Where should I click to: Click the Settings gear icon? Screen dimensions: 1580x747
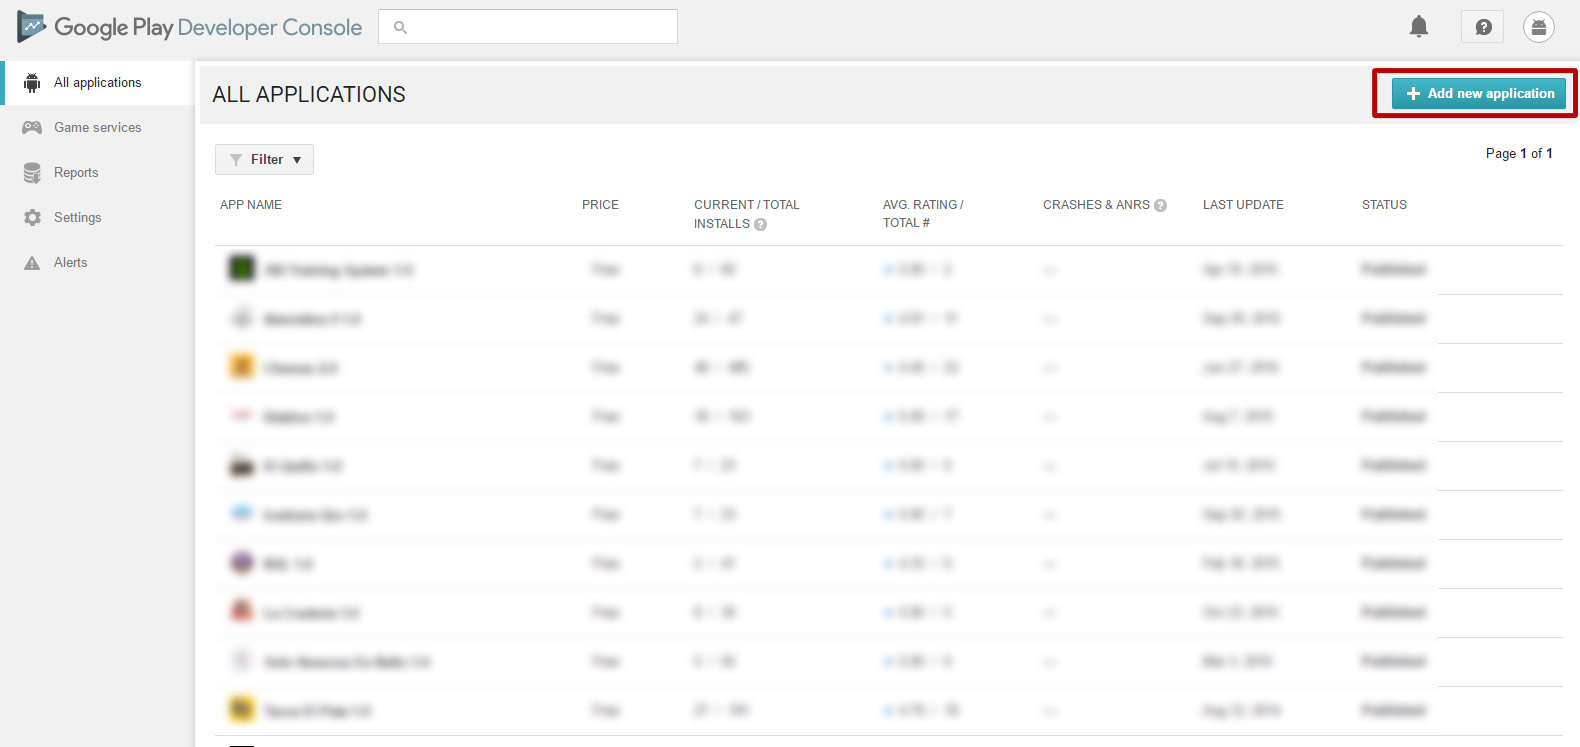pyautogui.click(x=32, y=218)
